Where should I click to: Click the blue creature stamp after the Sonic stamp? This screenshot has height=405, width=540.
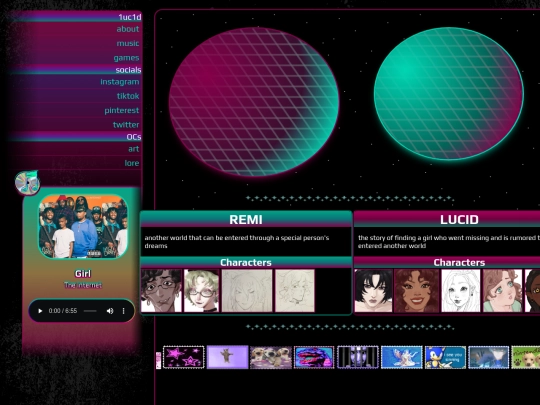489,357
